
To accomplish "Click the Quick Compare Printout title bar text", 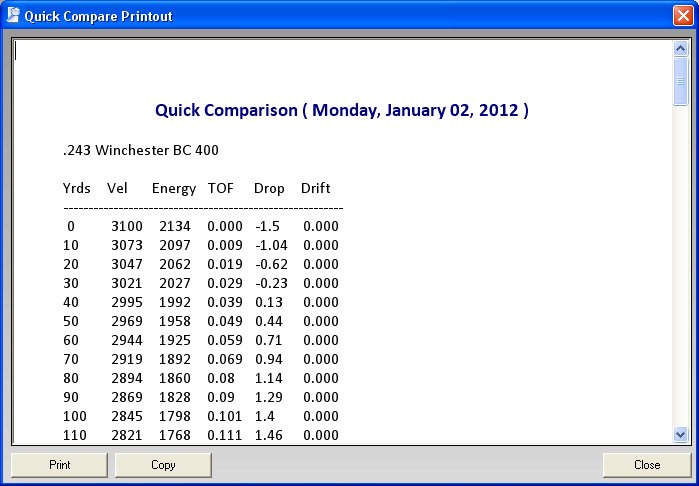I will pyautogui.click(x=98, y=16).
